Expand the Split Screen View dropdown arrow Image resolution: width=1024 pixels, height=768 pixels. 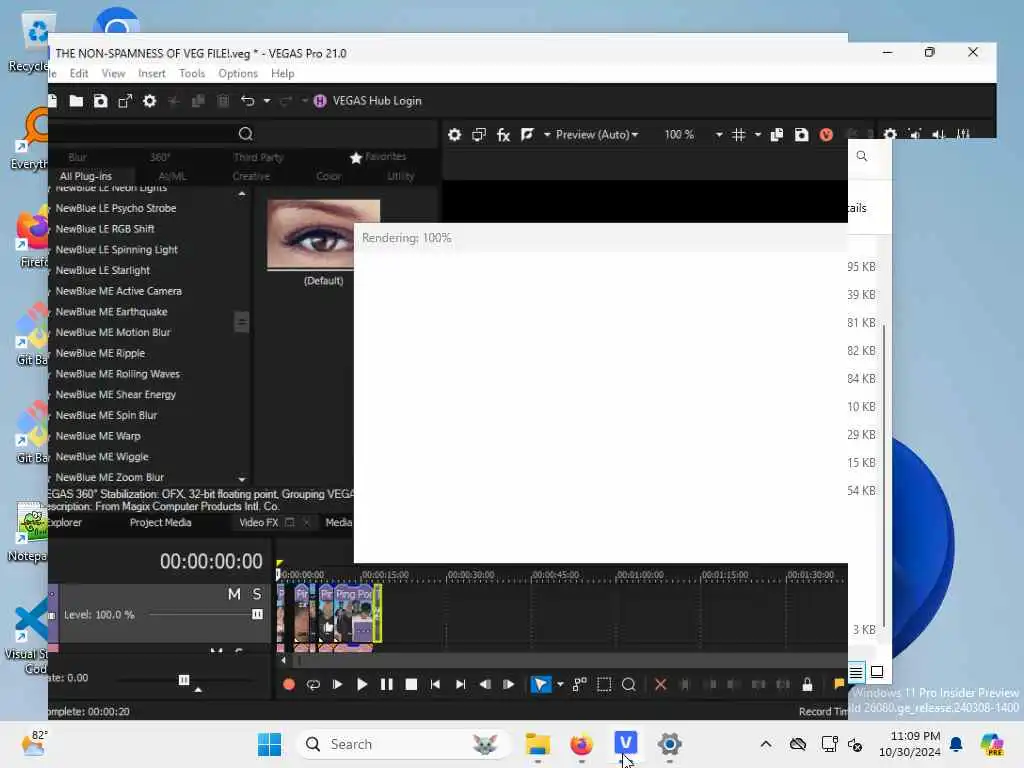tap(547, 135)
